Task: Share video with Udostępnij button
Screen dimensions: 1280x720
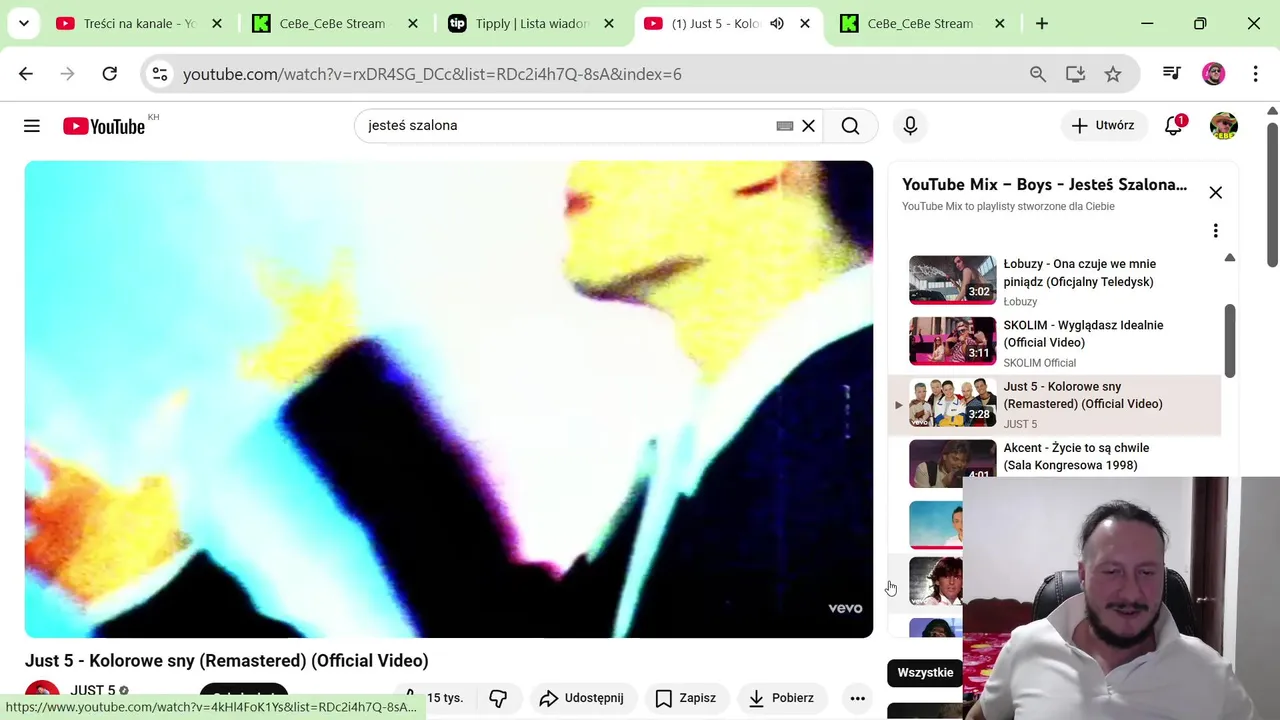Action: click(581, 698)
